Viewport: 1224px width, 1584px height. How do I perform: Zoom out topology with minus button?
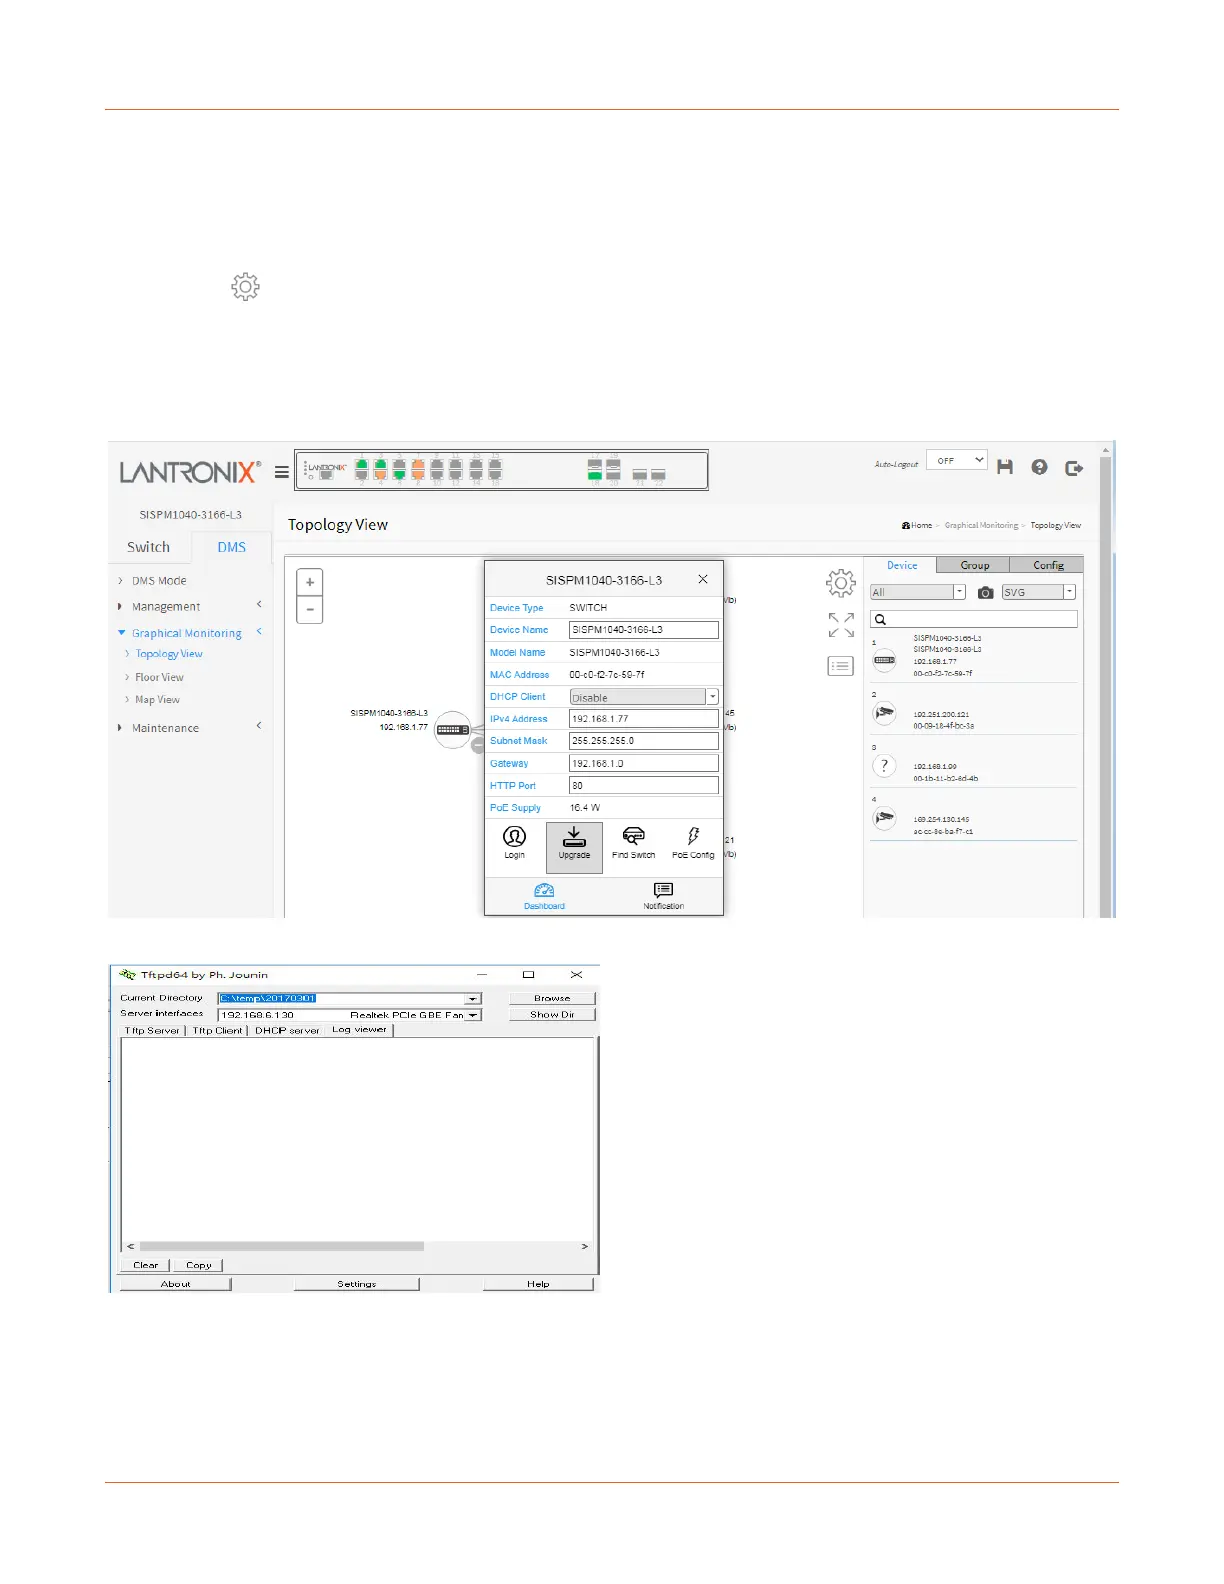point(310,609)
